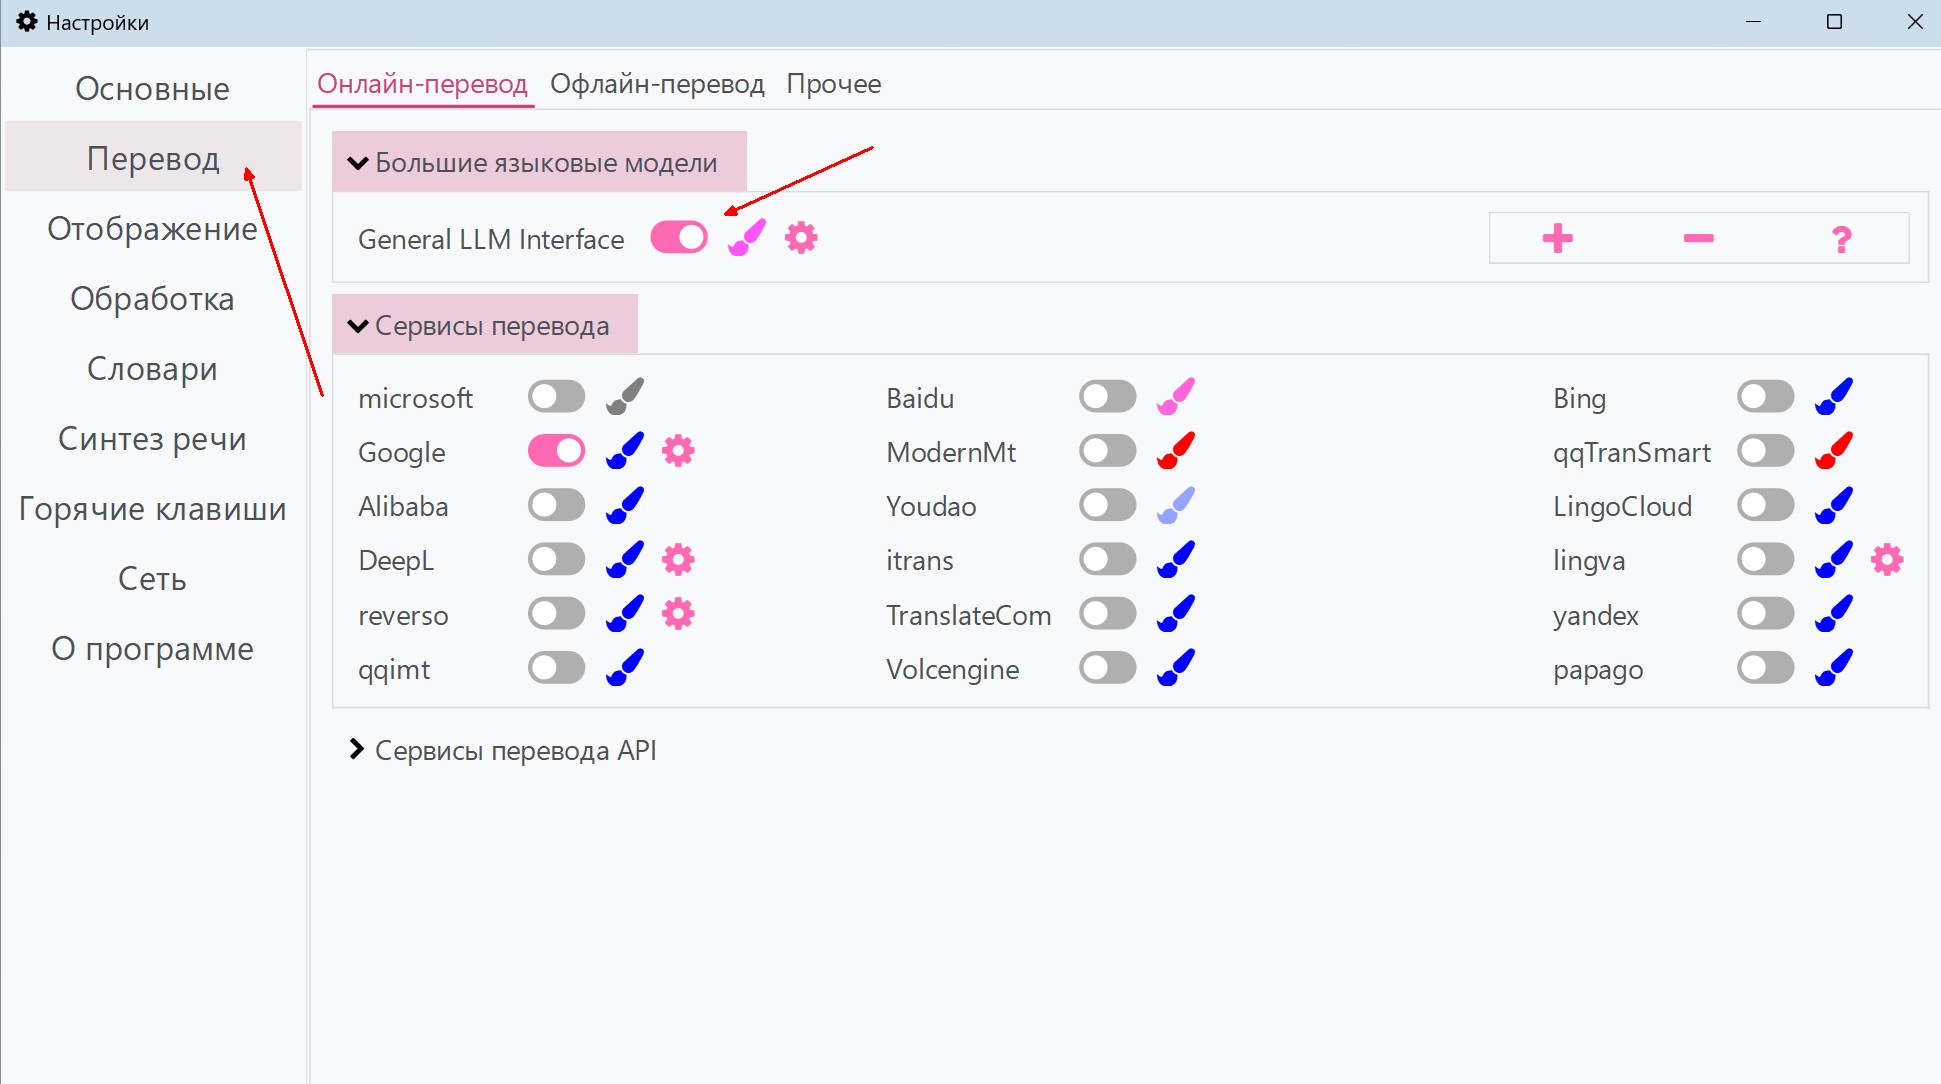Open the gear settings for lingva

coord(1887,559)
